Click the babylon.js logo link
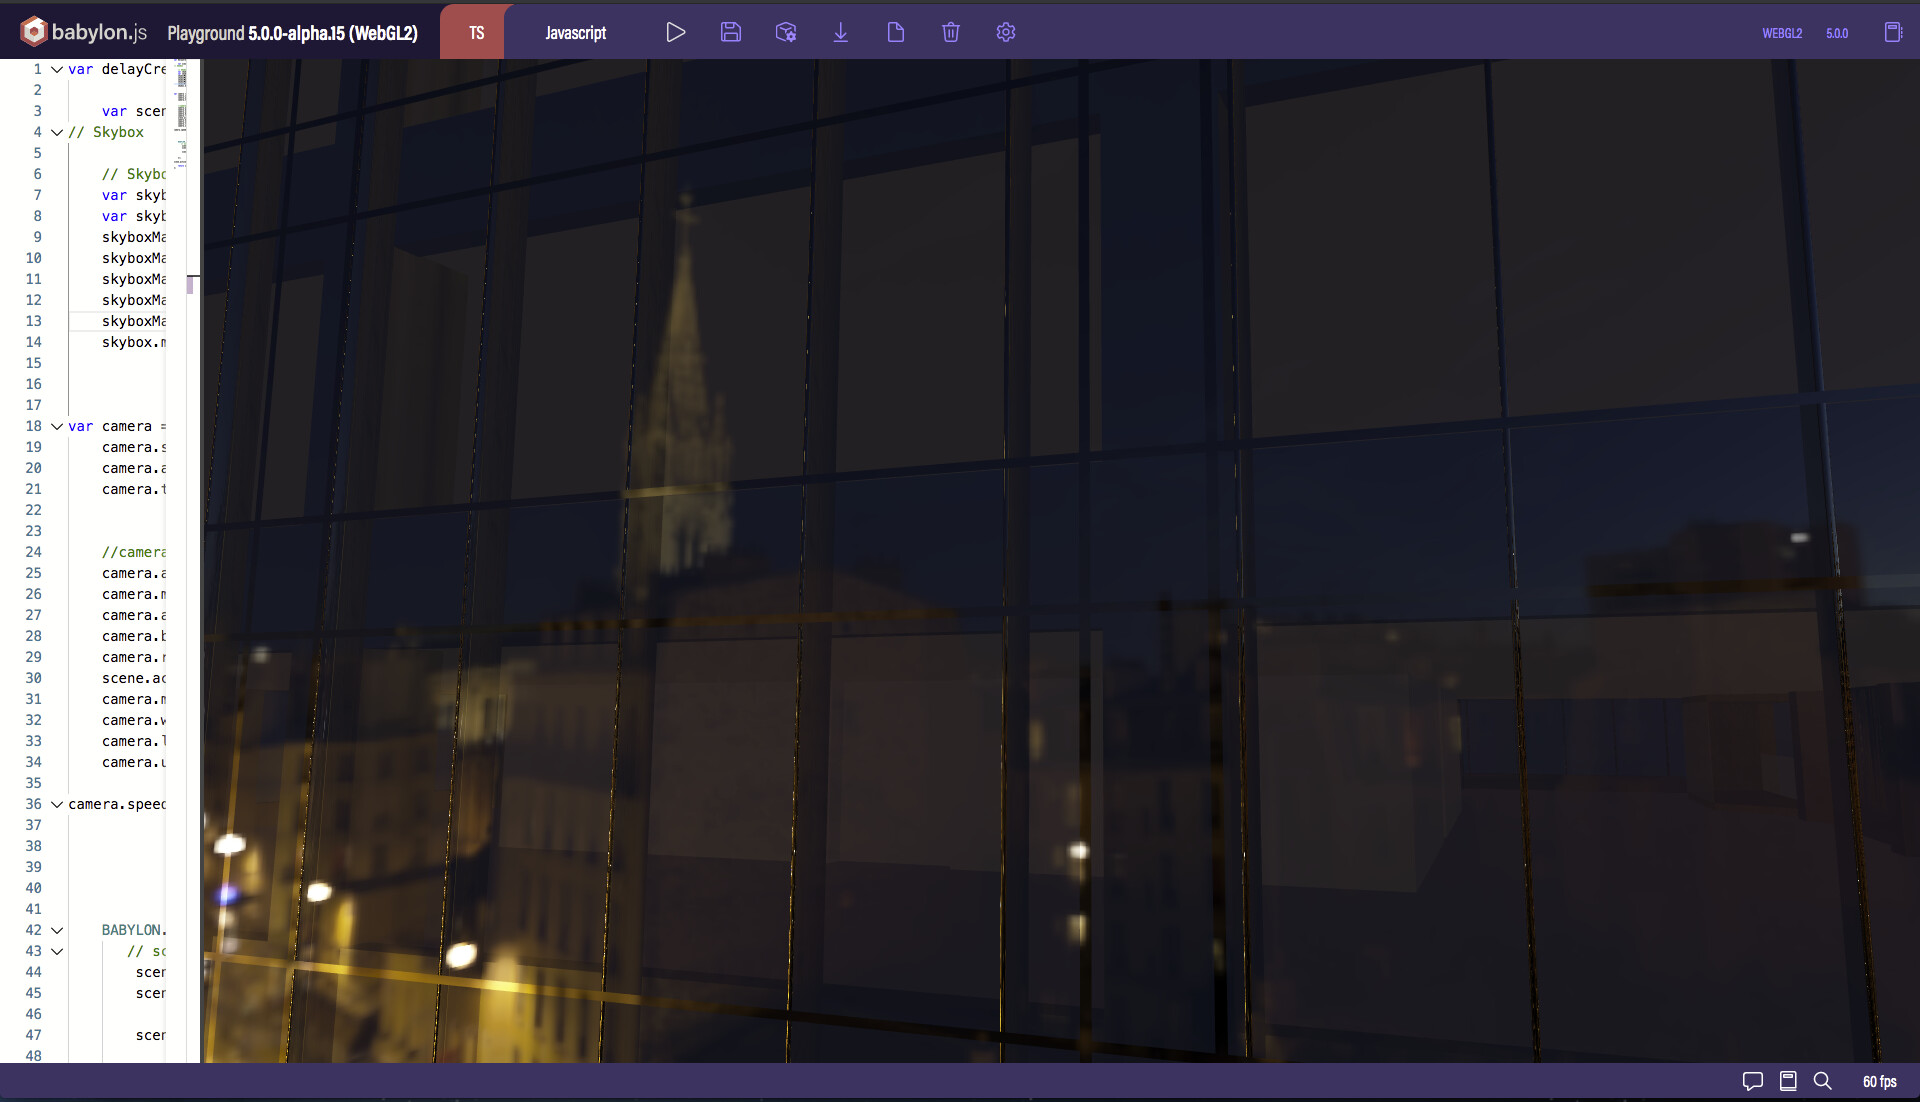 point(85,32)
